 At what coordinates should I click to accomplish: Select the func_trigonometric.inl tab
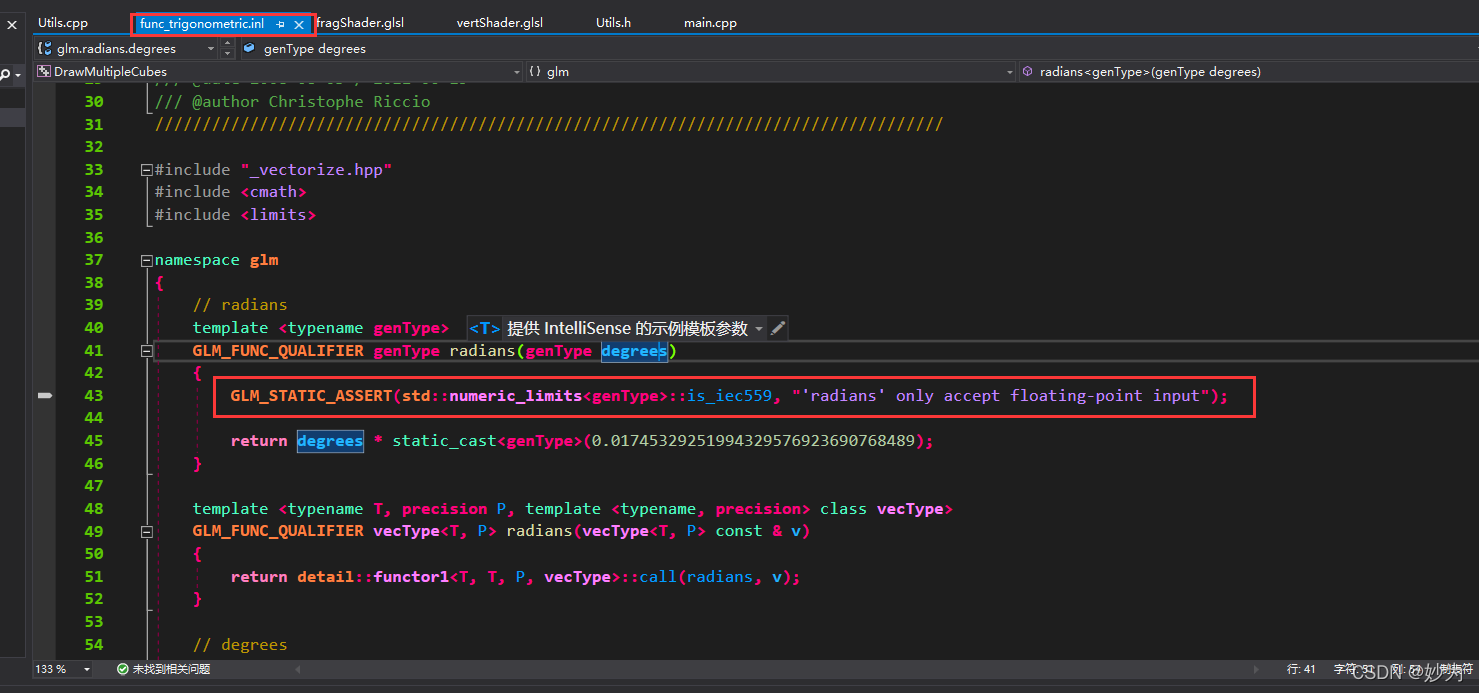[x=202, y=24]
